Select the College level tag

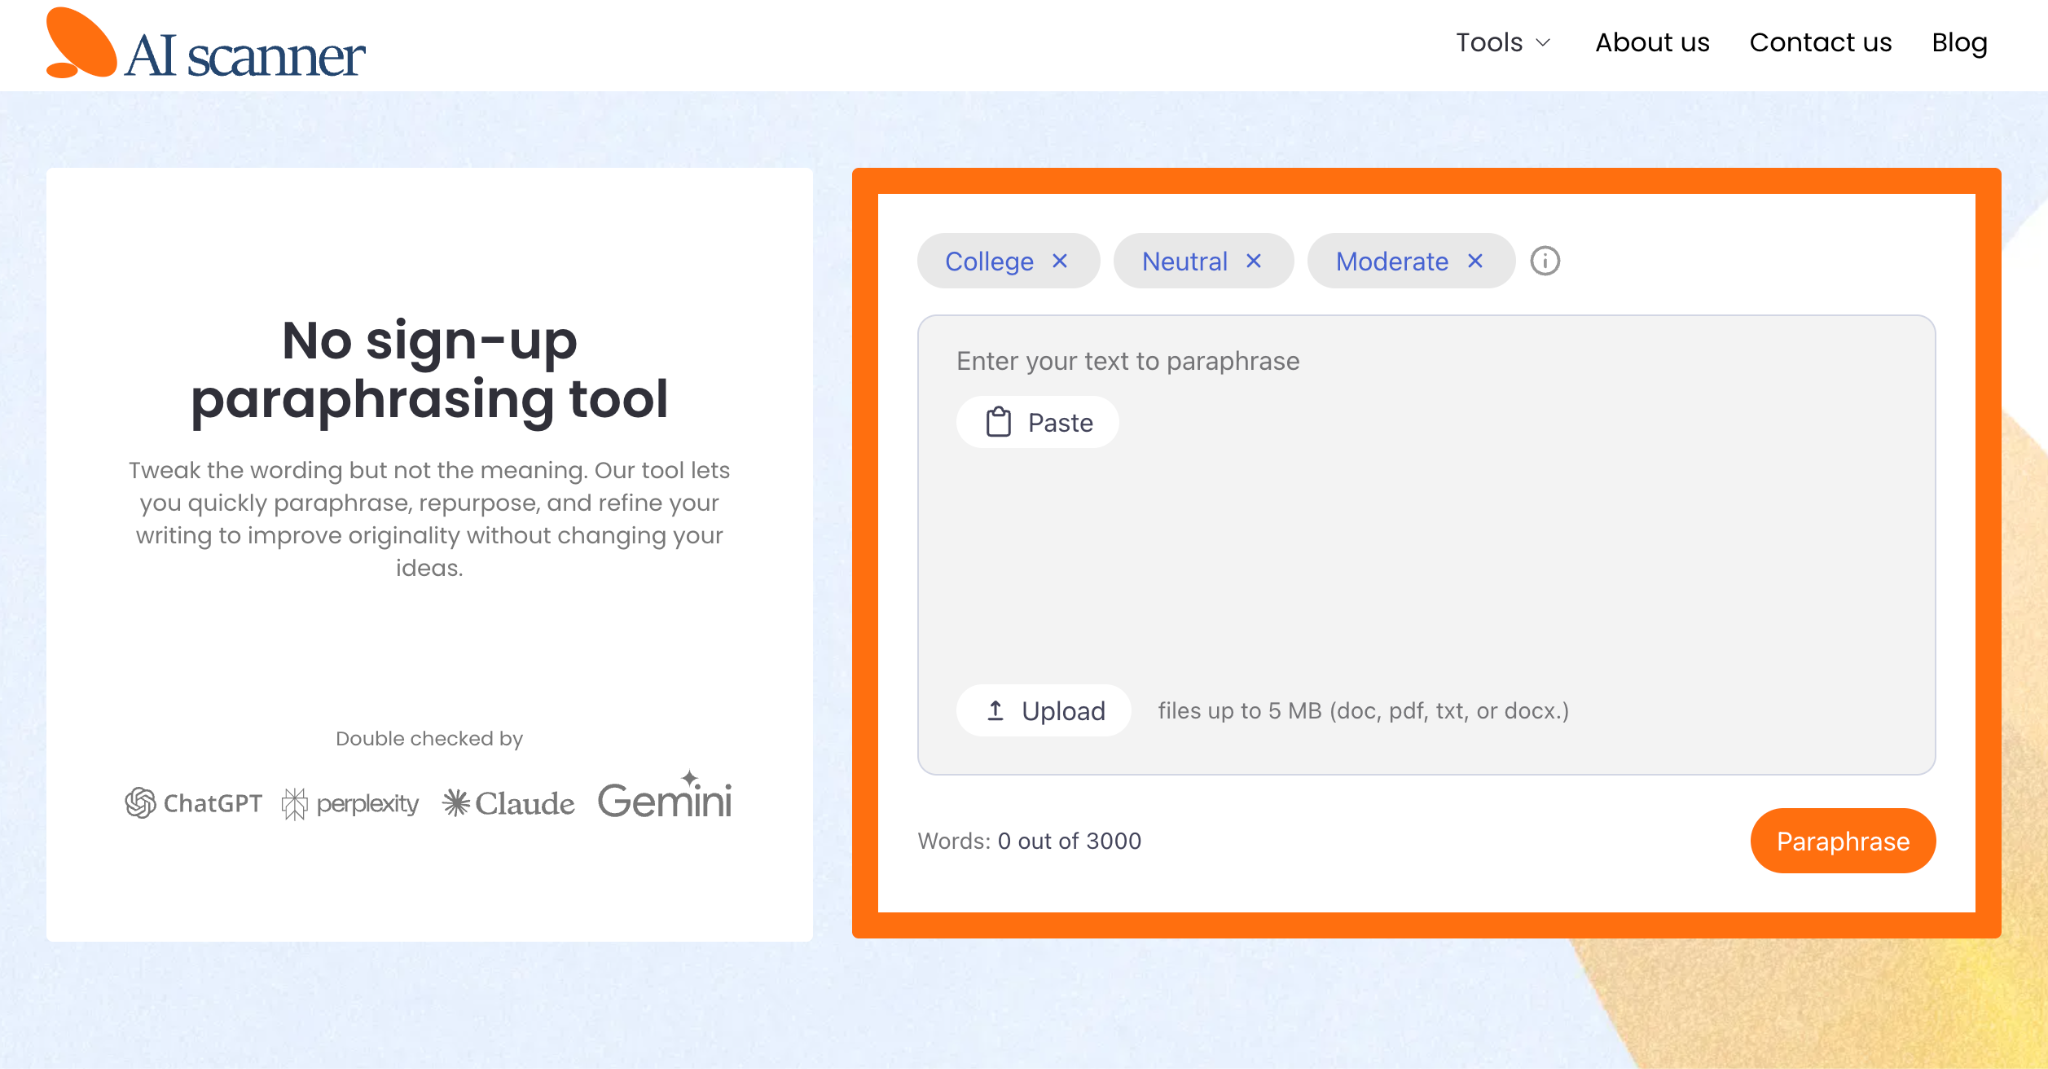[x=989, y=261]
